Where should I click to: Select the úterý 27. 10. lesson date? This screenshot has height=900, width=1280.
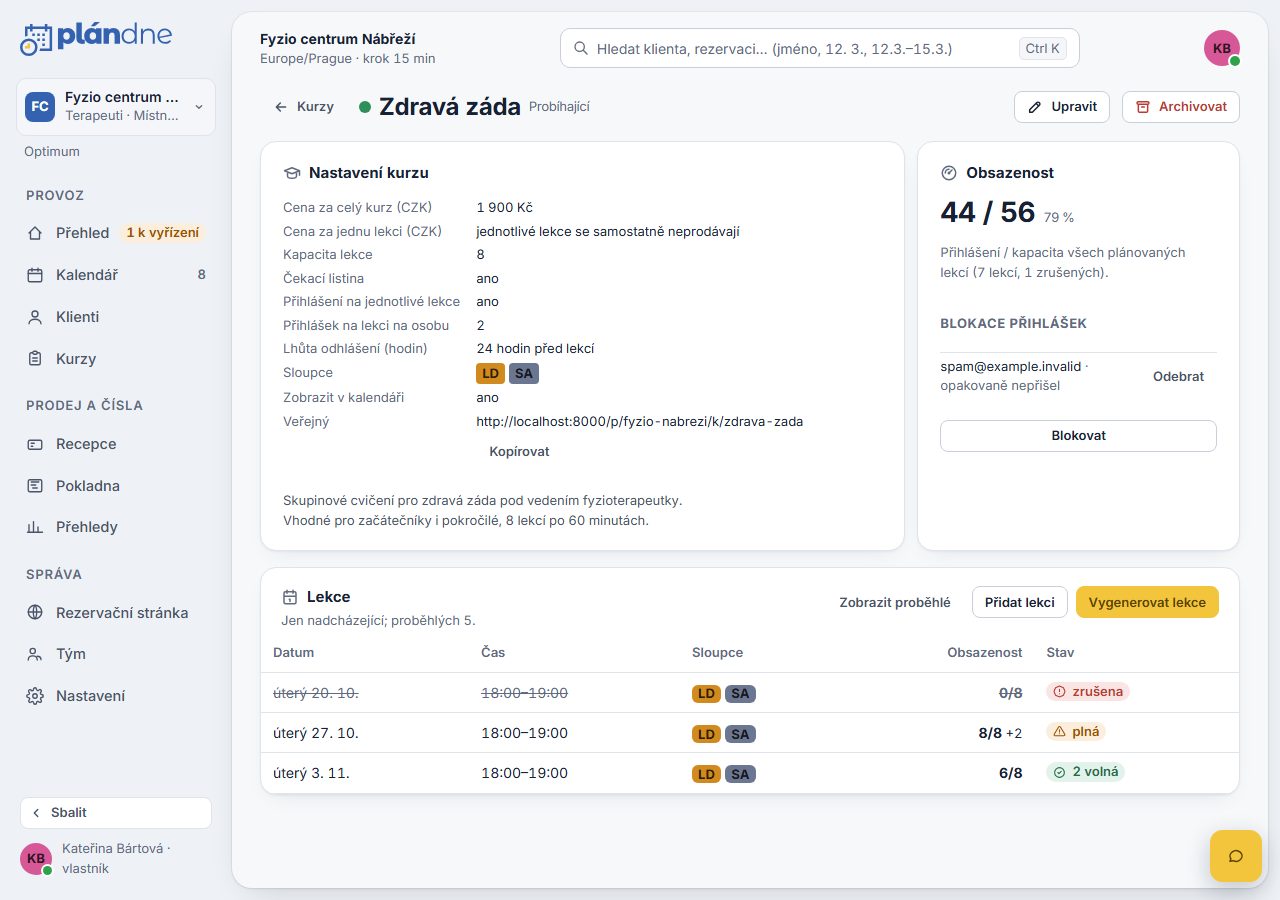[316, 733]
